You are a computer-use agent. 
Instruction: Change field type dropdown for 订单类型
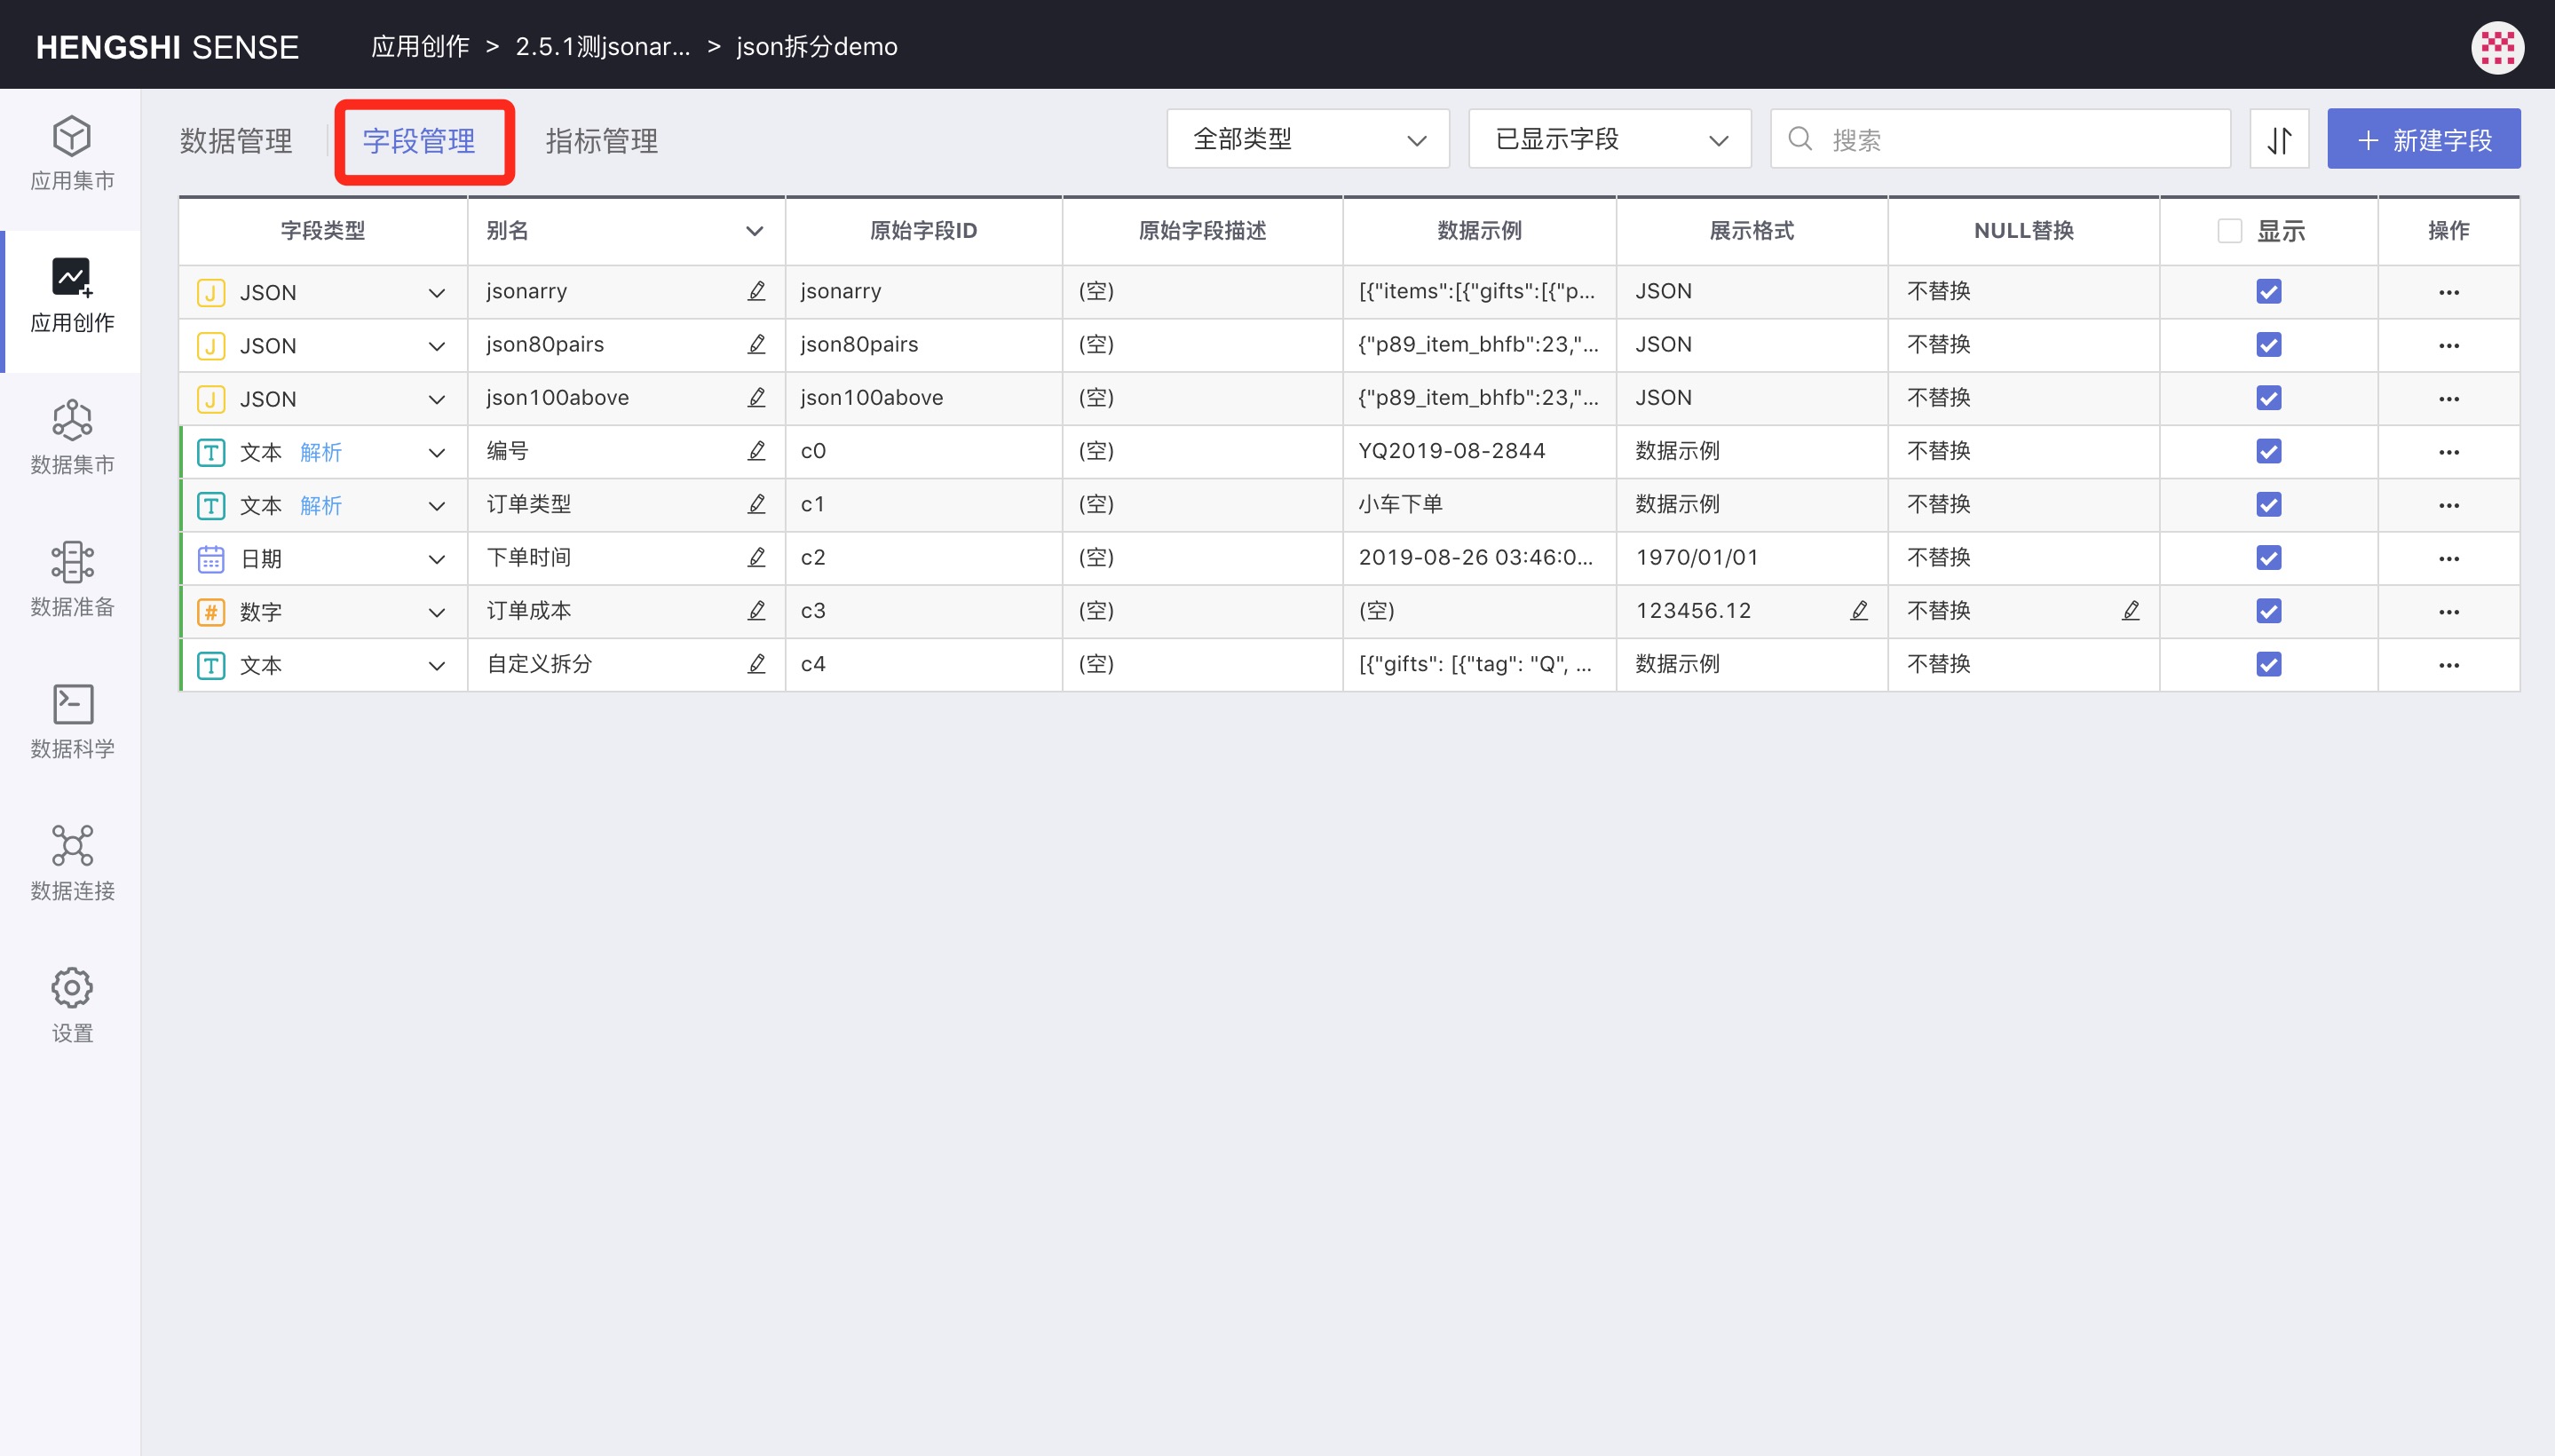tap(437, 506)
